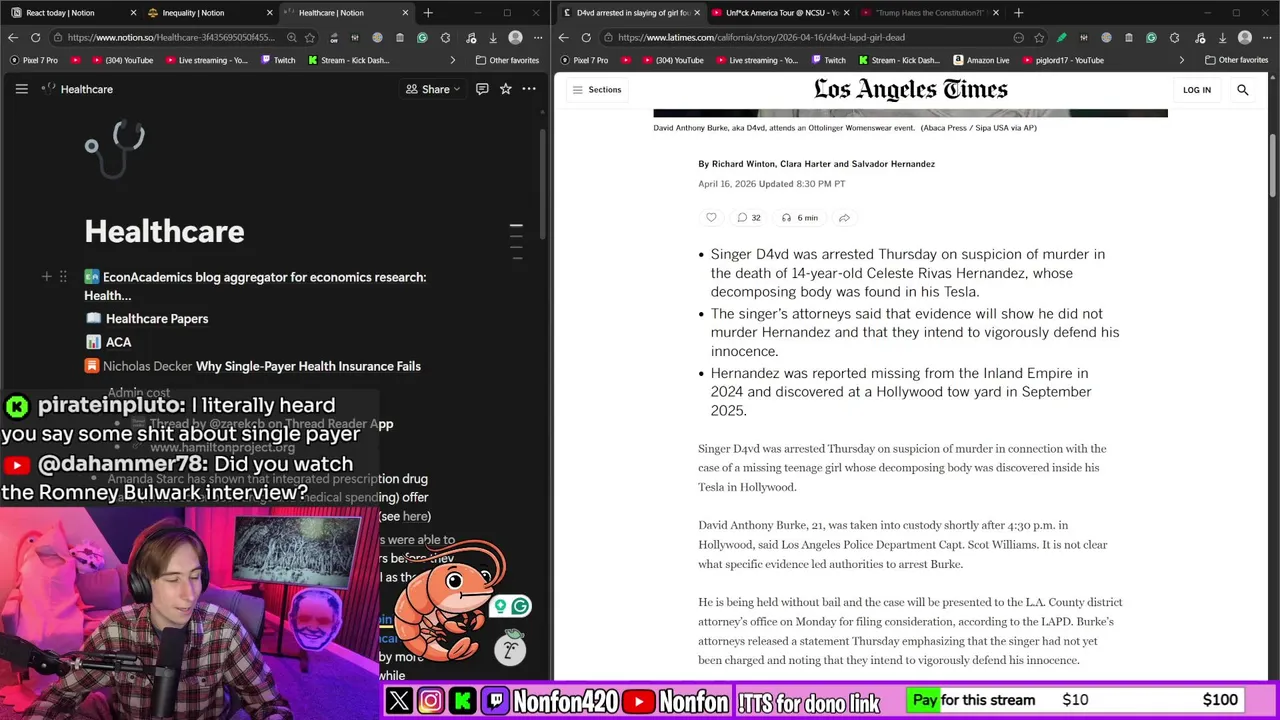1280x720 pixels.
Task: Open LA Times search magnifier
Action: [1243, 90]
